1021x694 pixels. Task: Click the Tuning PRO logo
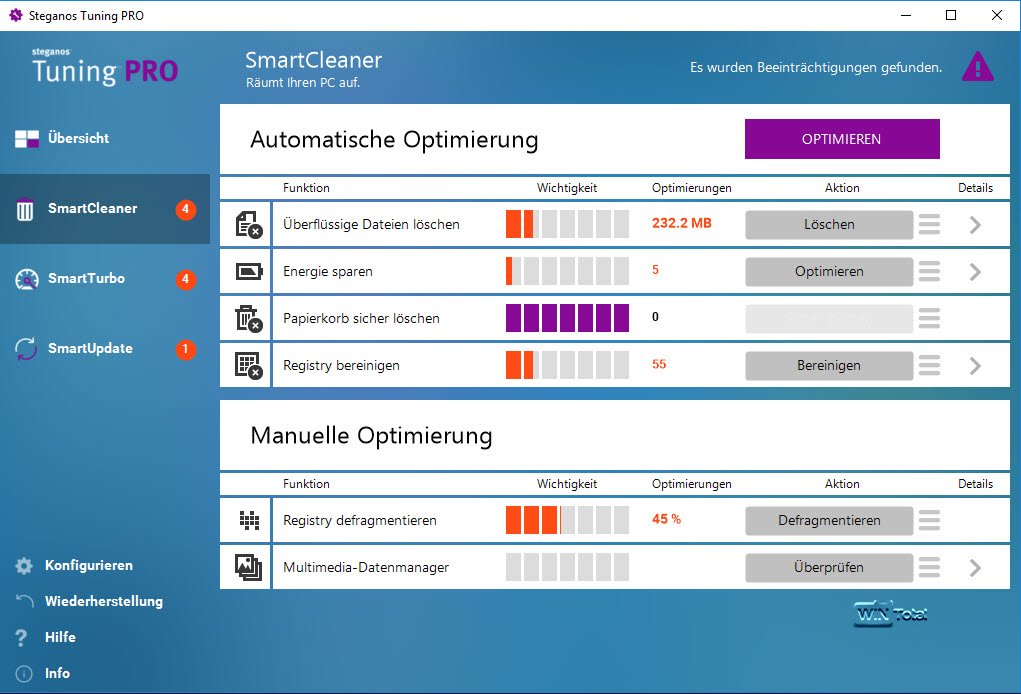point(105,67)
